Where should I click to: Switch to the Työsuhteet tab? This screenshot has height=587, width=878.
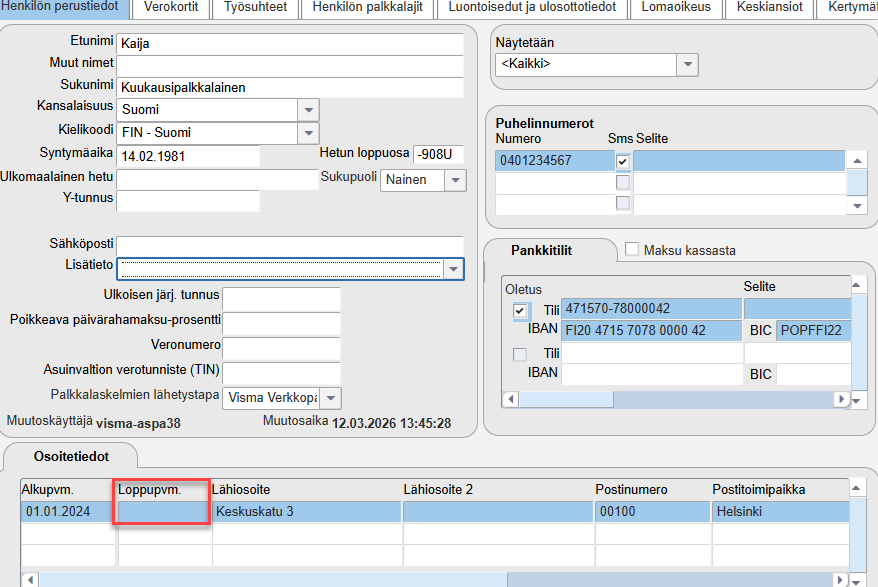tap(255, 8)
